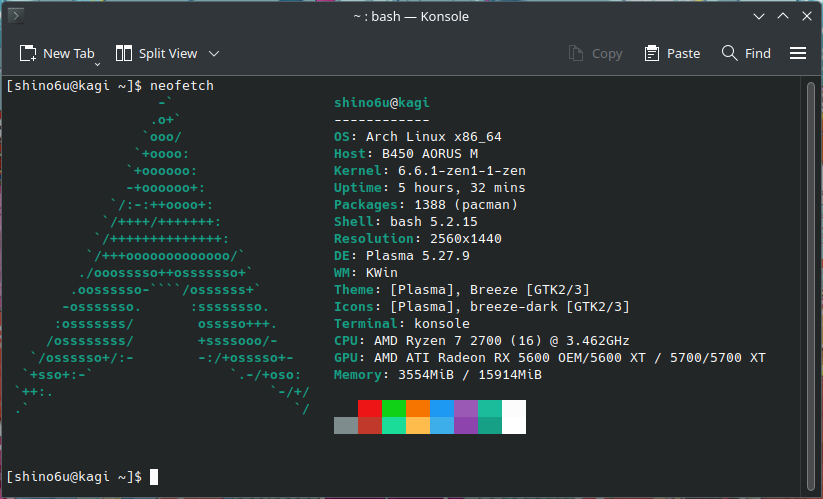
Task: Minimize the Konsole window
Action: [759, 16]
